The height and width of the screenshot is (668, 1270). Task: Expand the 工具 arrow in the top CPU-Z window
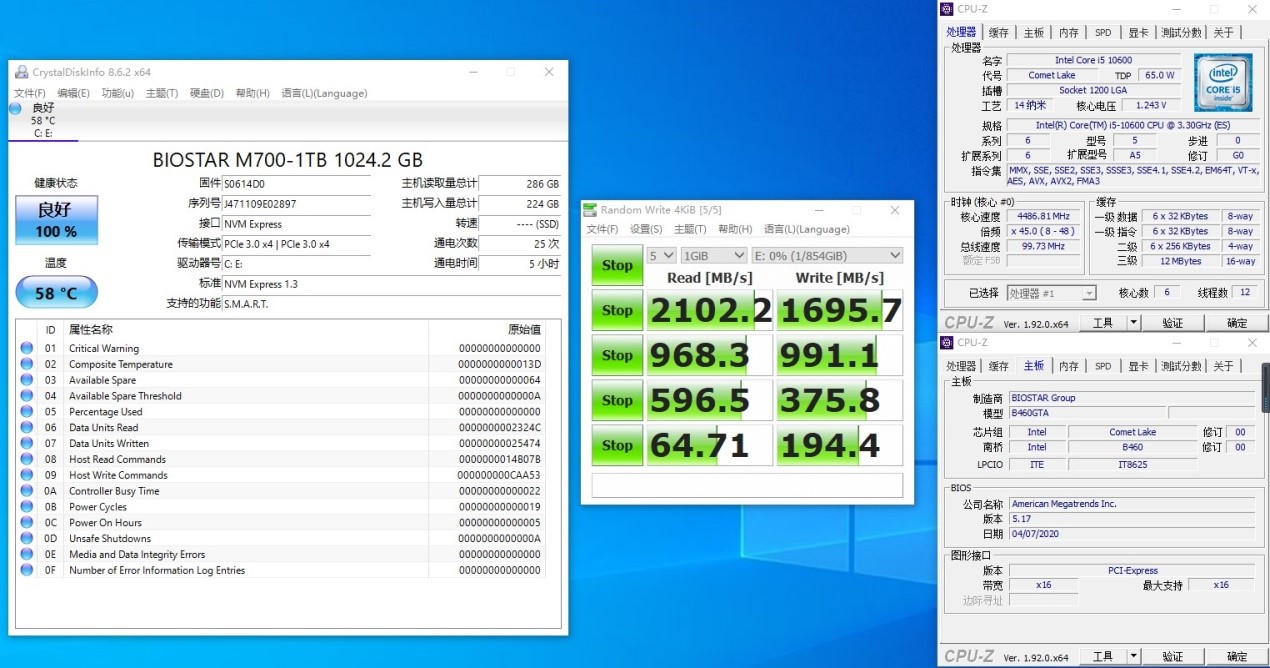(x=1133, y=323)
